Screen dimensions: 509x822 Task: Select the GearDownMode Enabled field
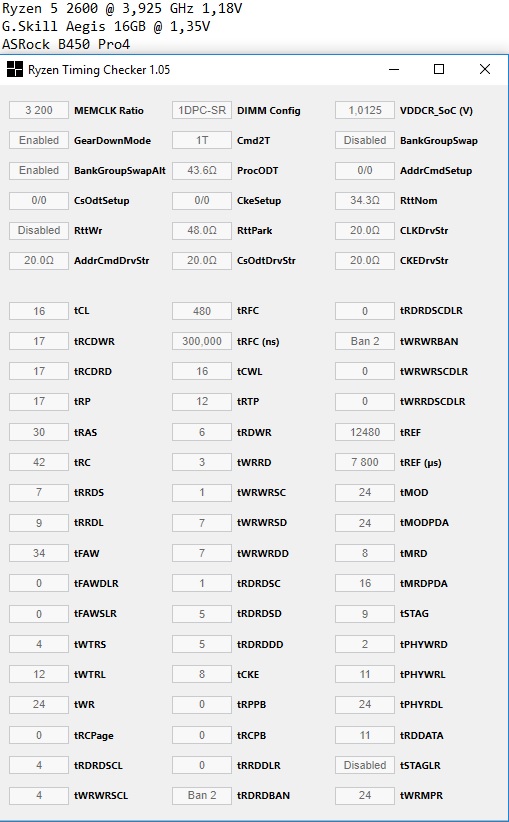(39, 140)
